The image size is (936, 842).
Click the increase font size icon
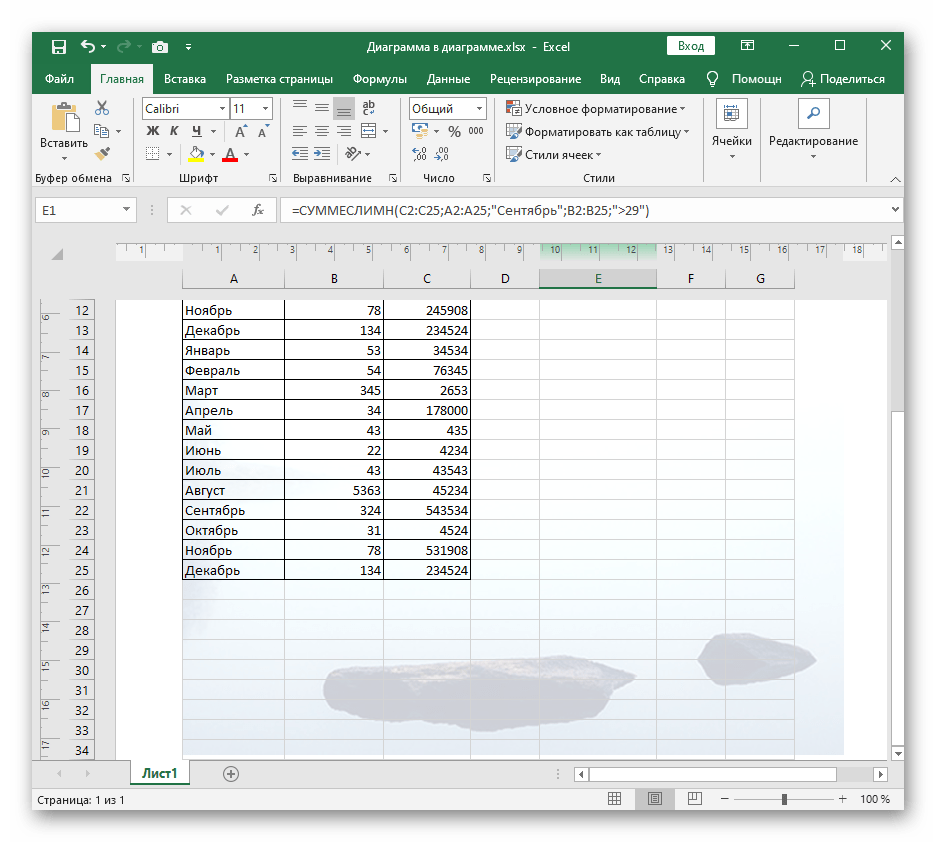241,131
